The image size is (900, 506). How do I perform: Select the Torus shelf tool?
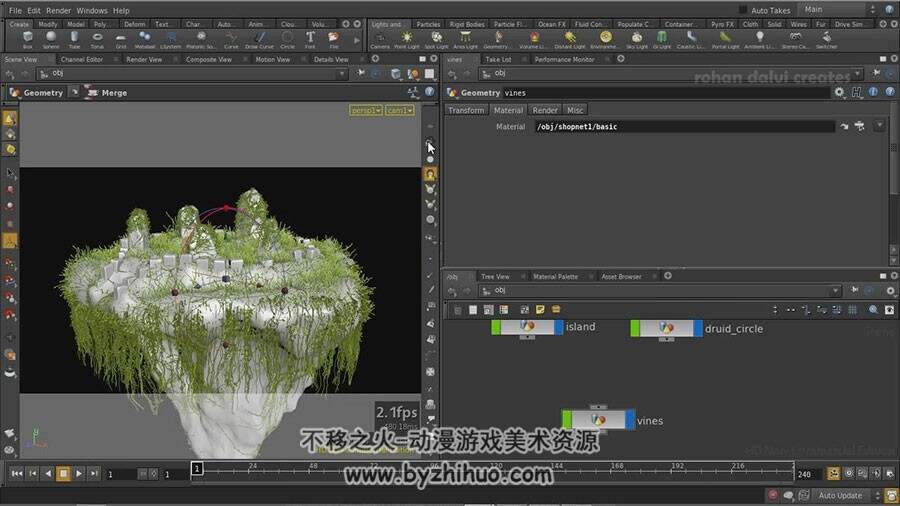point(98,40)
